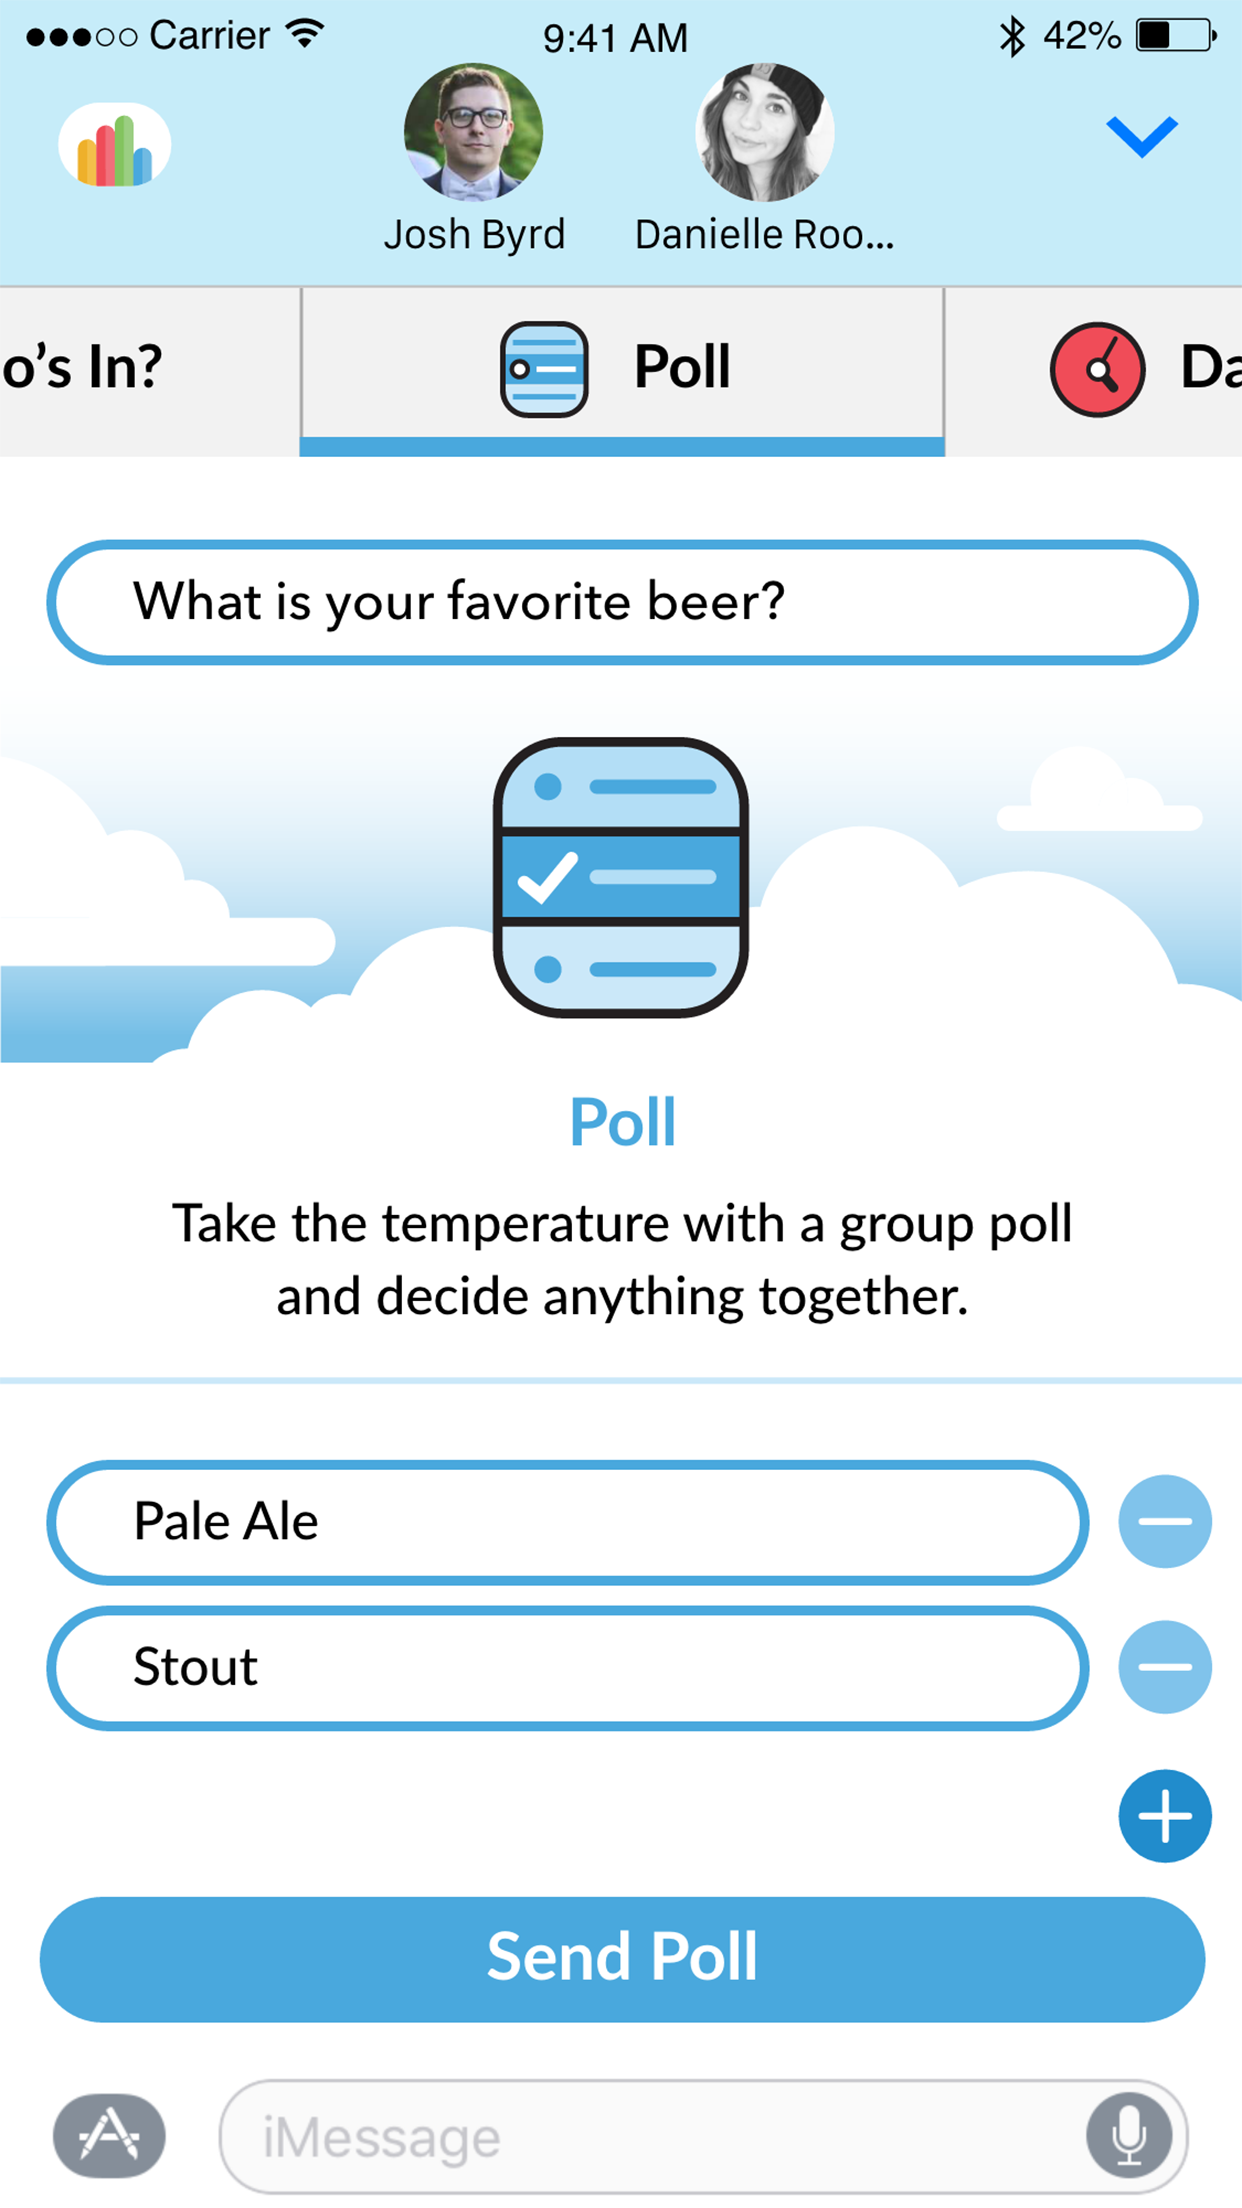Collapse the panel with the blue chevron
The image size is (1242, 2208).
(x=1141, y=137)
